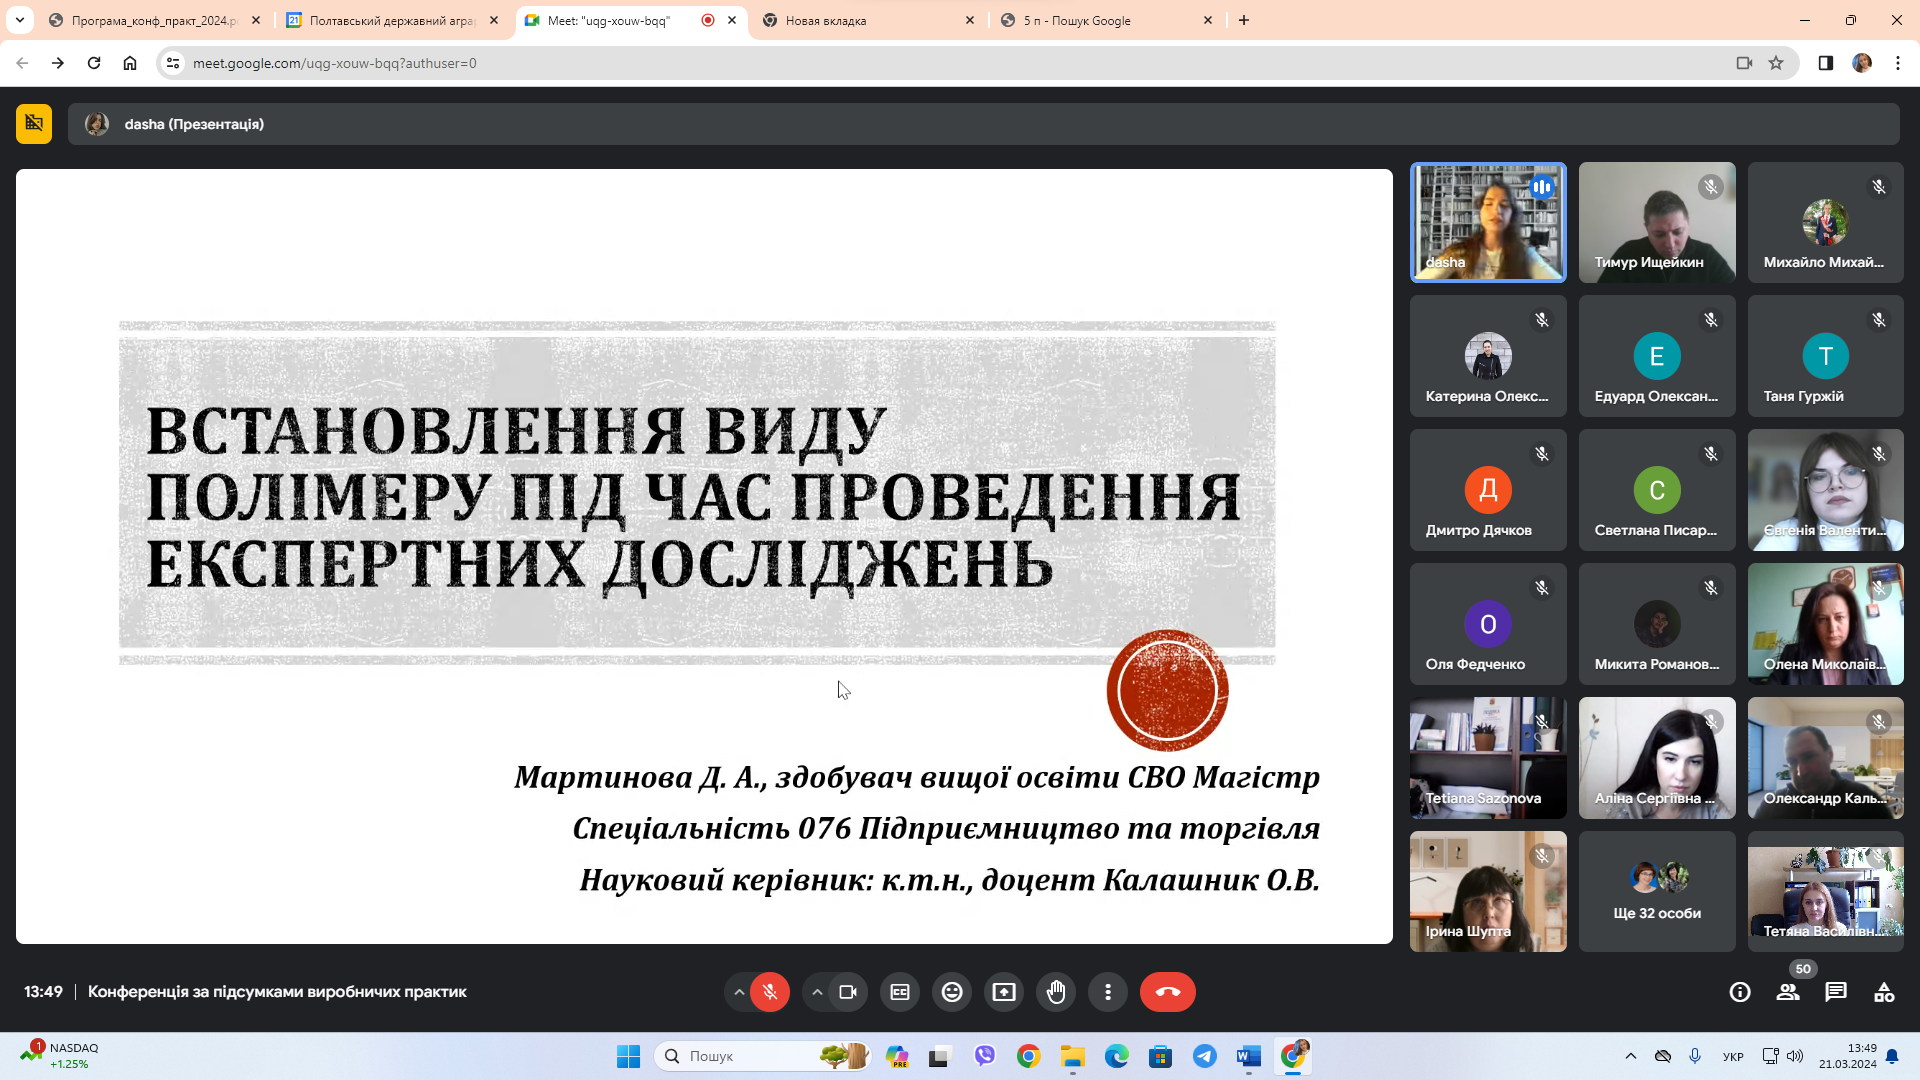Toggle the browser side panel
The height and width of the screenshot is (1080, 1920).
1826,63
